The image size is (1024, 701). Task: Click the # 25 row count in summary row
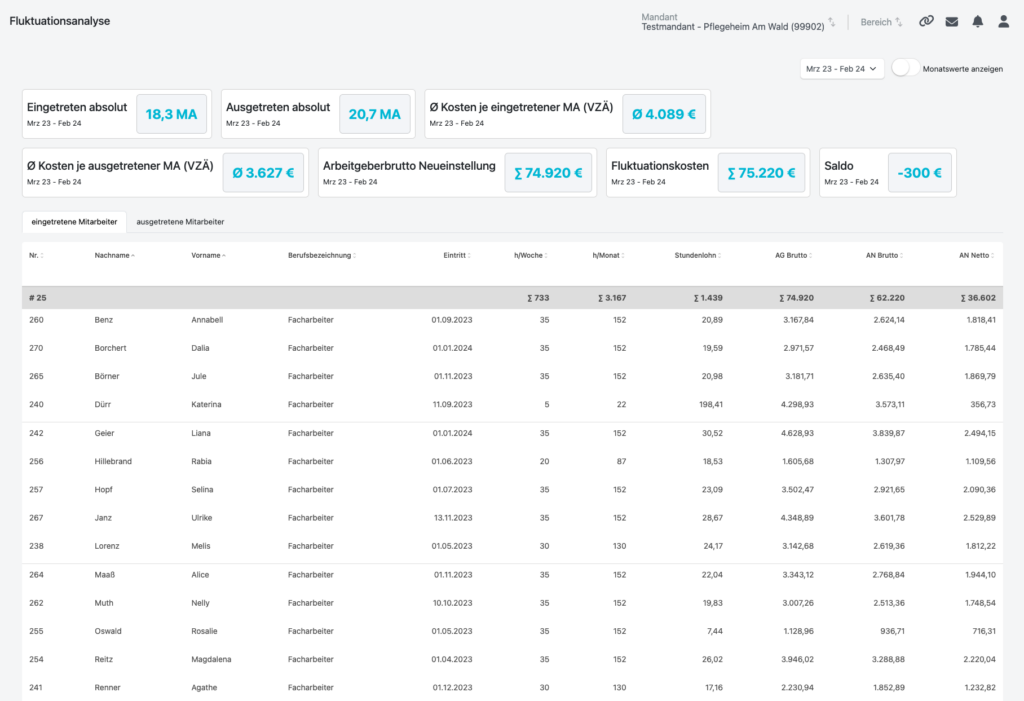[38, 298]
